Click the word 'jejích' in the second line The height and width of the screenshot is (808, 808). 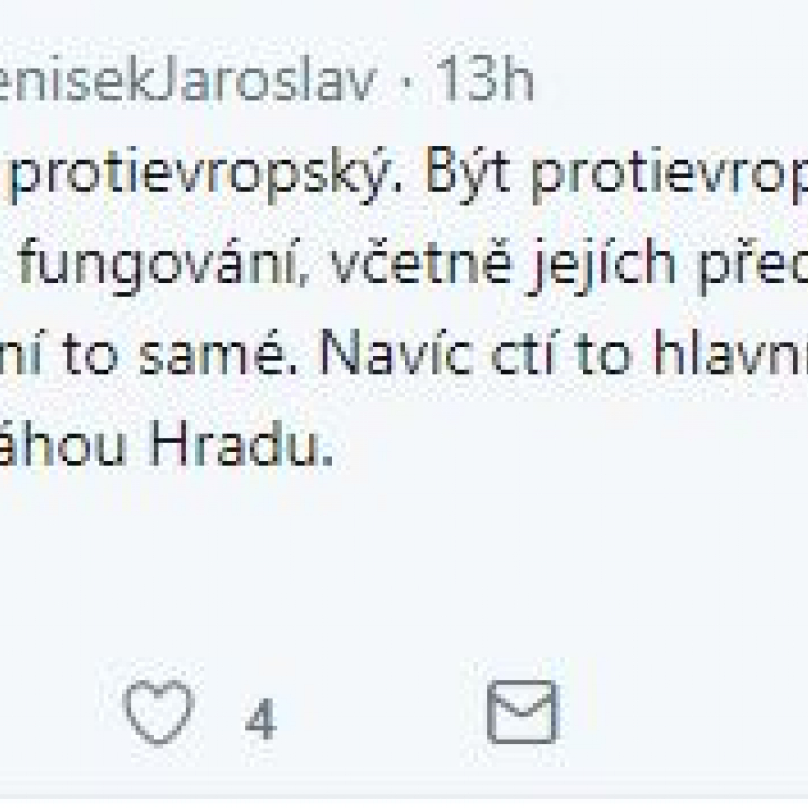click(x=601, y=264)
